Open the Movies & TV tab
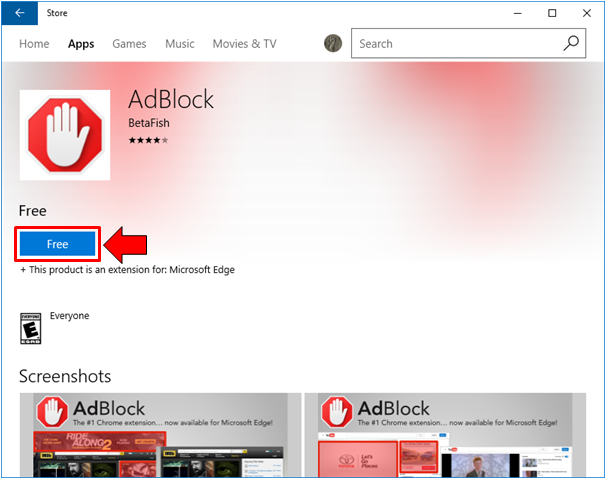Screen dimensions: 606x479 click(244, 44)
